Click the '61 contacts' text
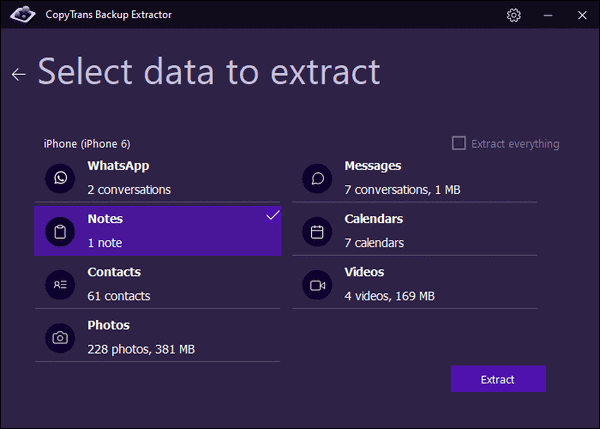Screen dimensions: 600x429 (119, 296)
